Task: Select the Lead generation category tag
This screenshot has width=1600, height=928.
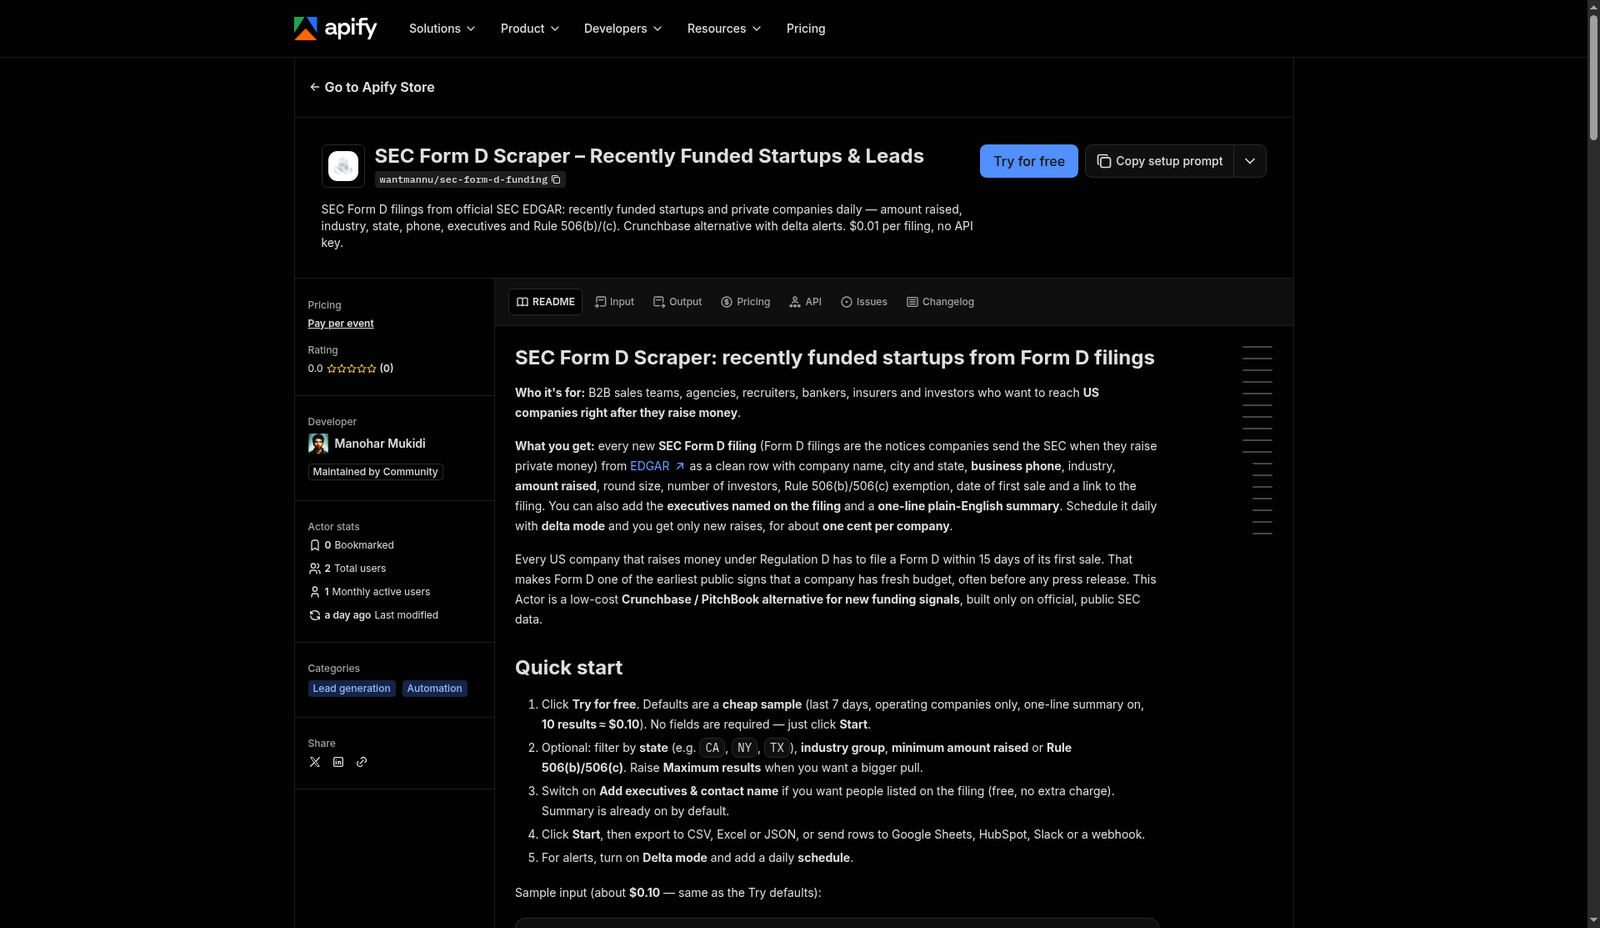Action: click(x=351, y=688)
